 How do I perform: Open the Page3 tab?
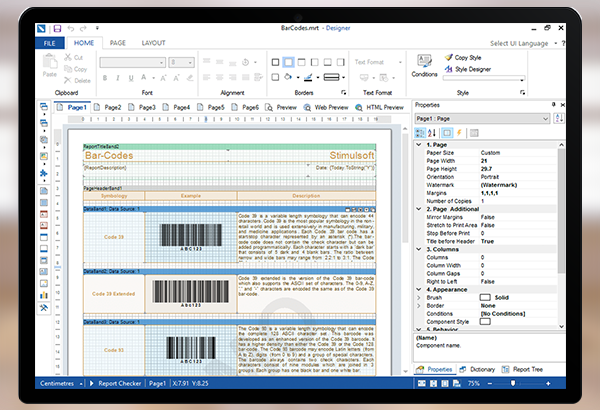(142, 108)
